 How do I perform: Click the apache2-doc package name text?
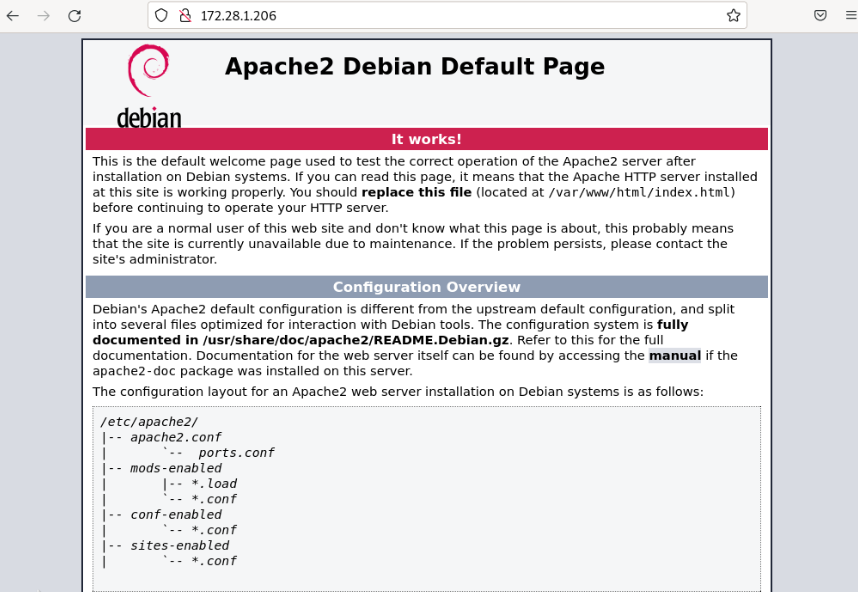coord(134,371)
